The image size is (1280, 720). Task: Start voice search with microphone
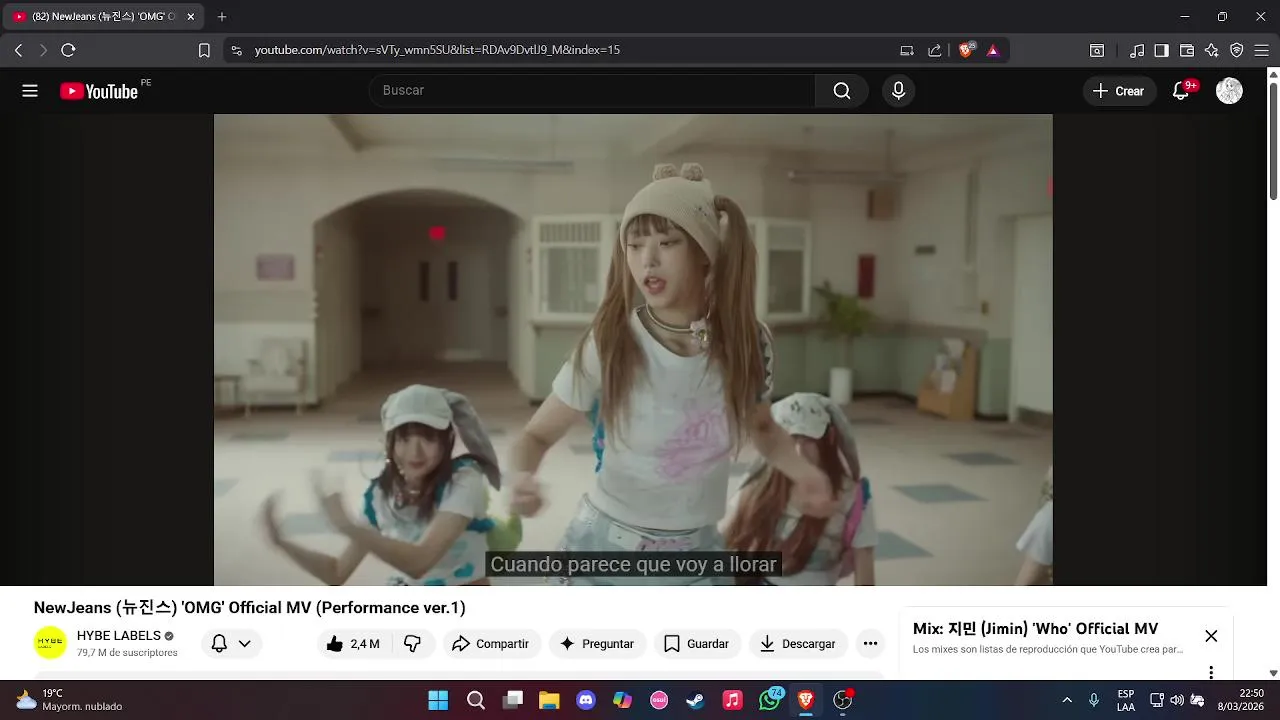tap(898, 91)
